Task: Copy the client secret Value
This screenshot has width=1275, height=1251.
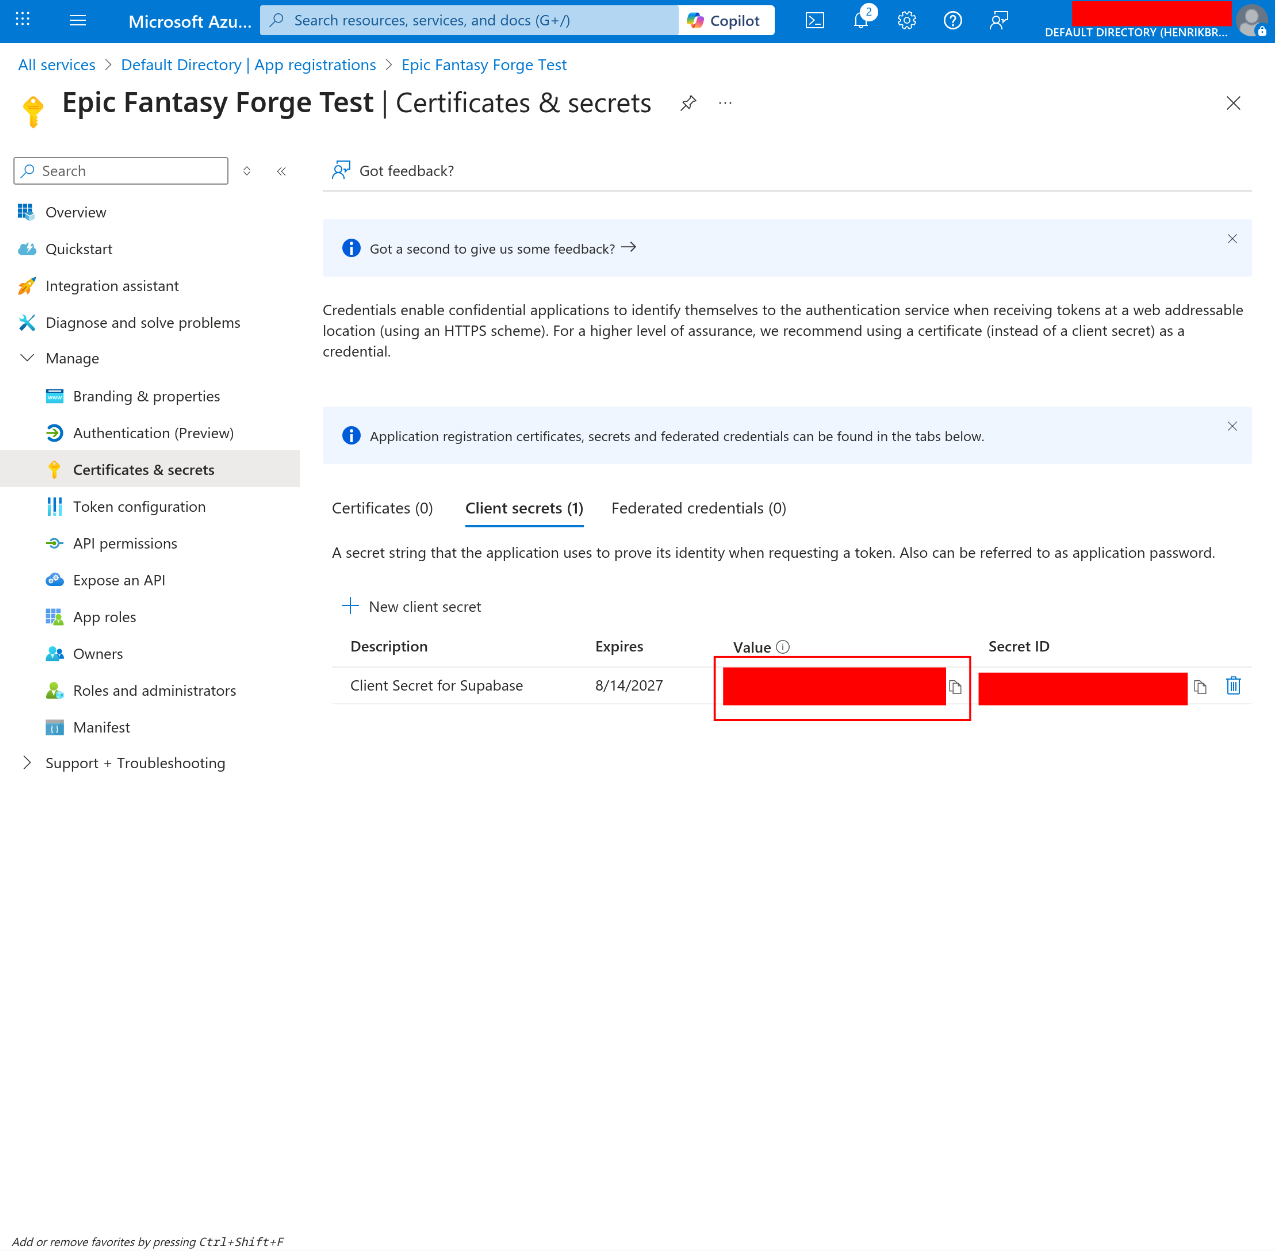Action: coord(955,687)
